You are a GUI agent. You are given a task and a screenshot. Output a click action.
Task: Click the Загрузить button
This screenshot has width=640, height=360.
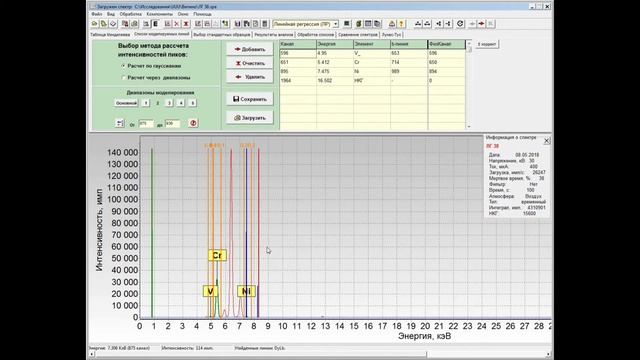coord(250,118)
